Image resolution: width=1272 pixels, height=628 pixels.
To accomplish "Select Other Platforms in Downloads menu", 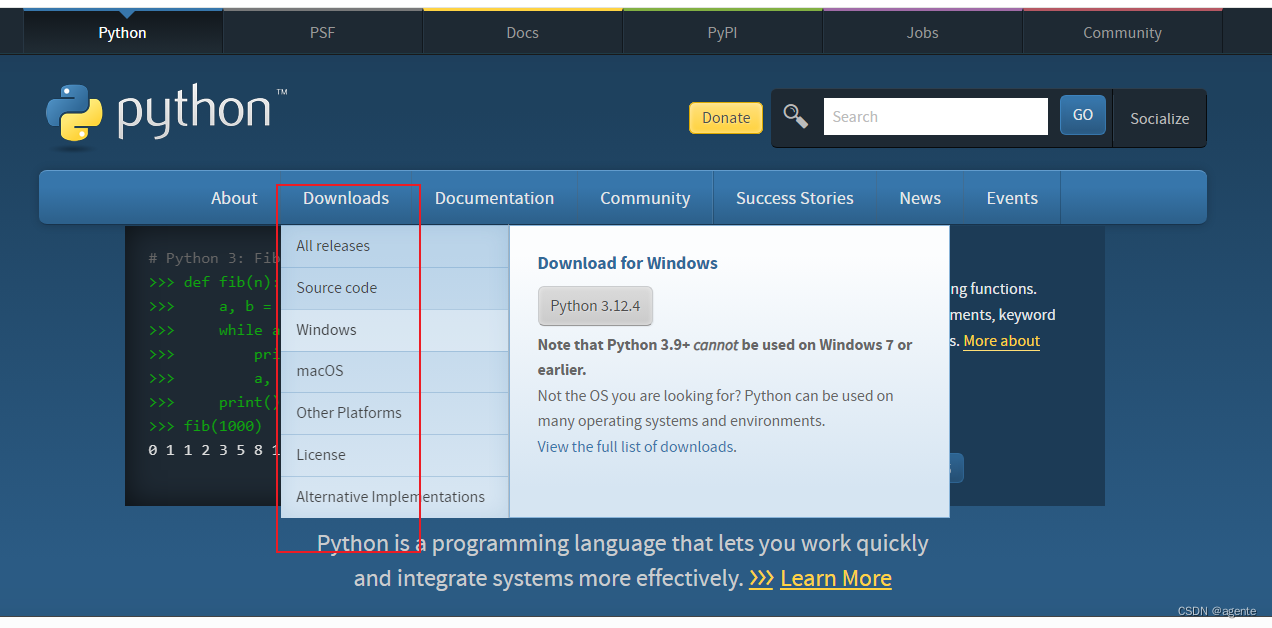I will pyautogui.click(x=395, y=413).
